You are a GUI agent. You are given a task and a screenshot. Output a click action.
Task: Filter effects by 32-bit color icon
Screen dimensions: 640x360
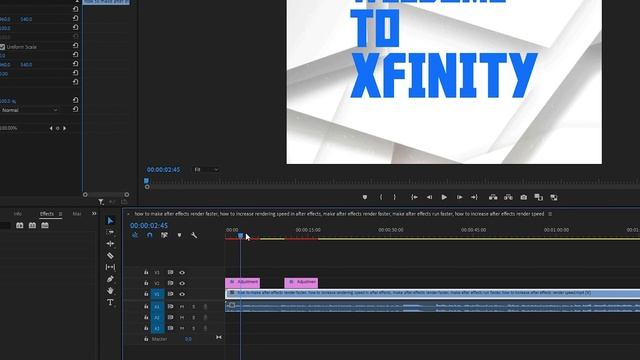coord(32,225)
